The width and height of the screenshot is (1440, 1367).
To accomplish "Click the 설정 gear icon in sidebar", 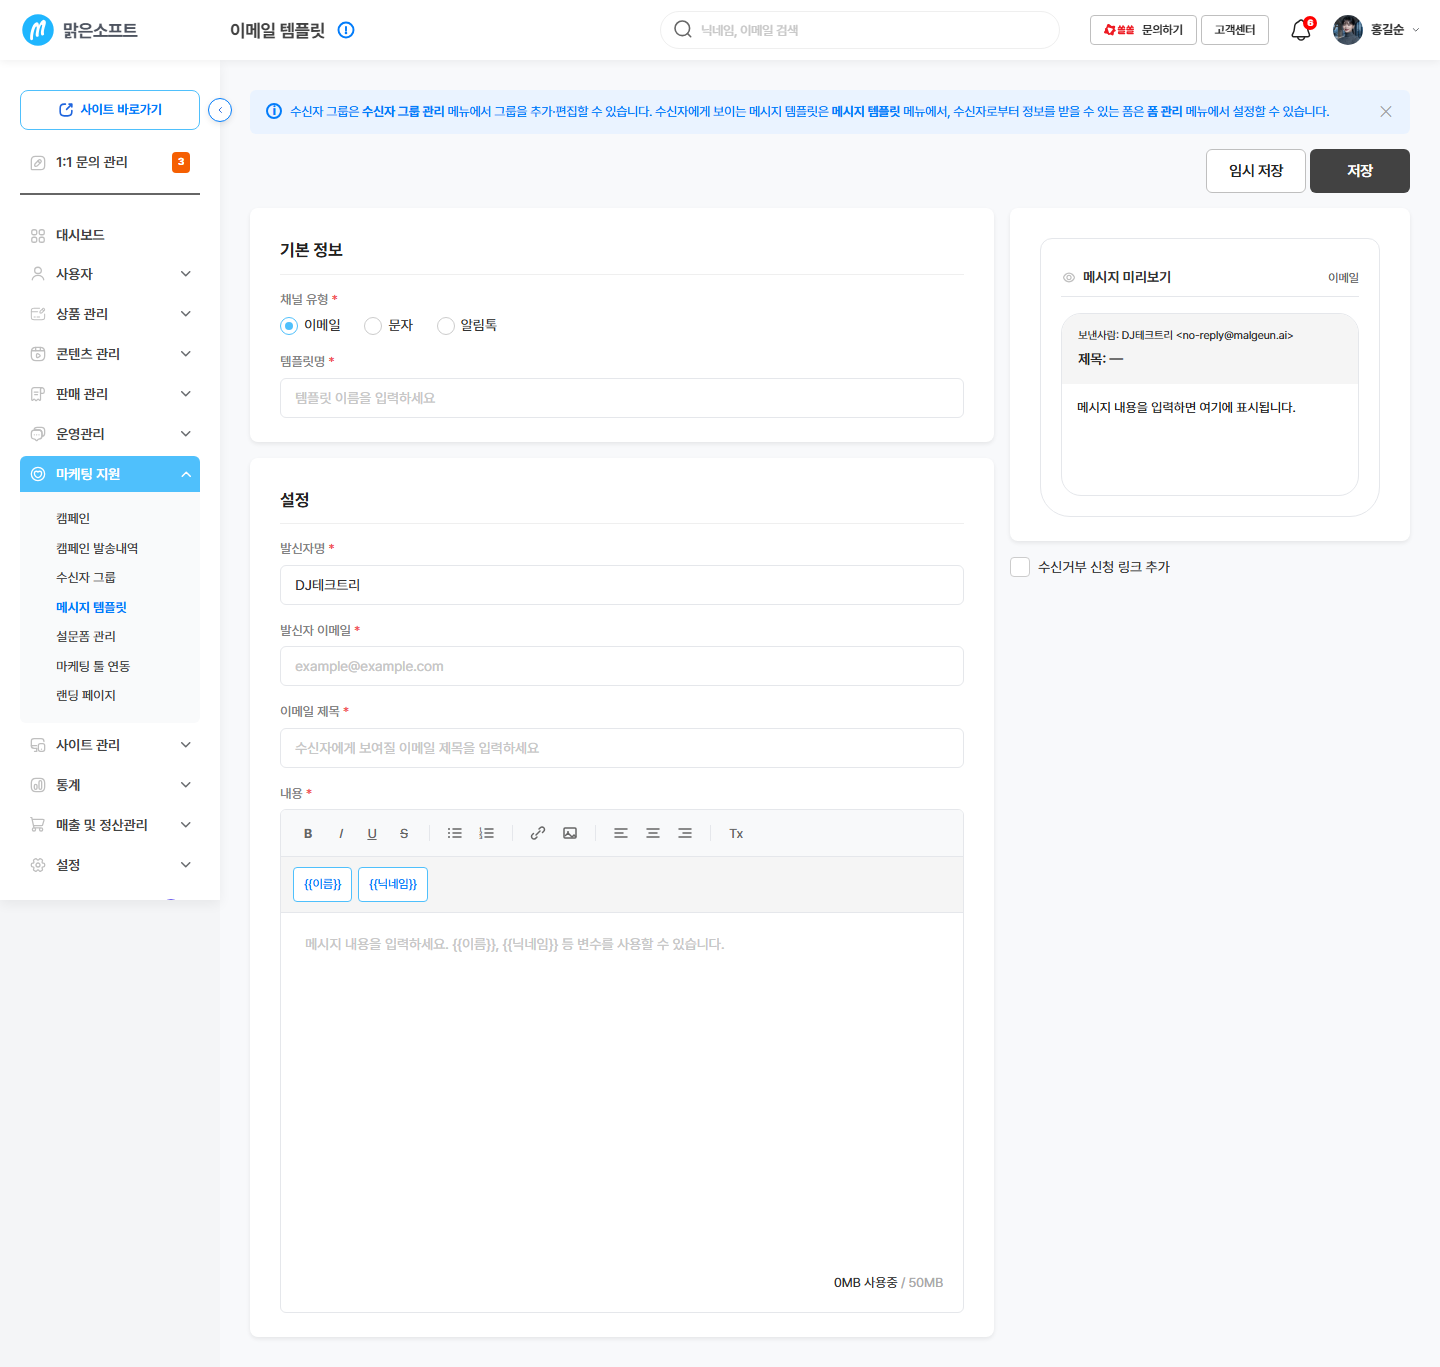I will (38, 865).
